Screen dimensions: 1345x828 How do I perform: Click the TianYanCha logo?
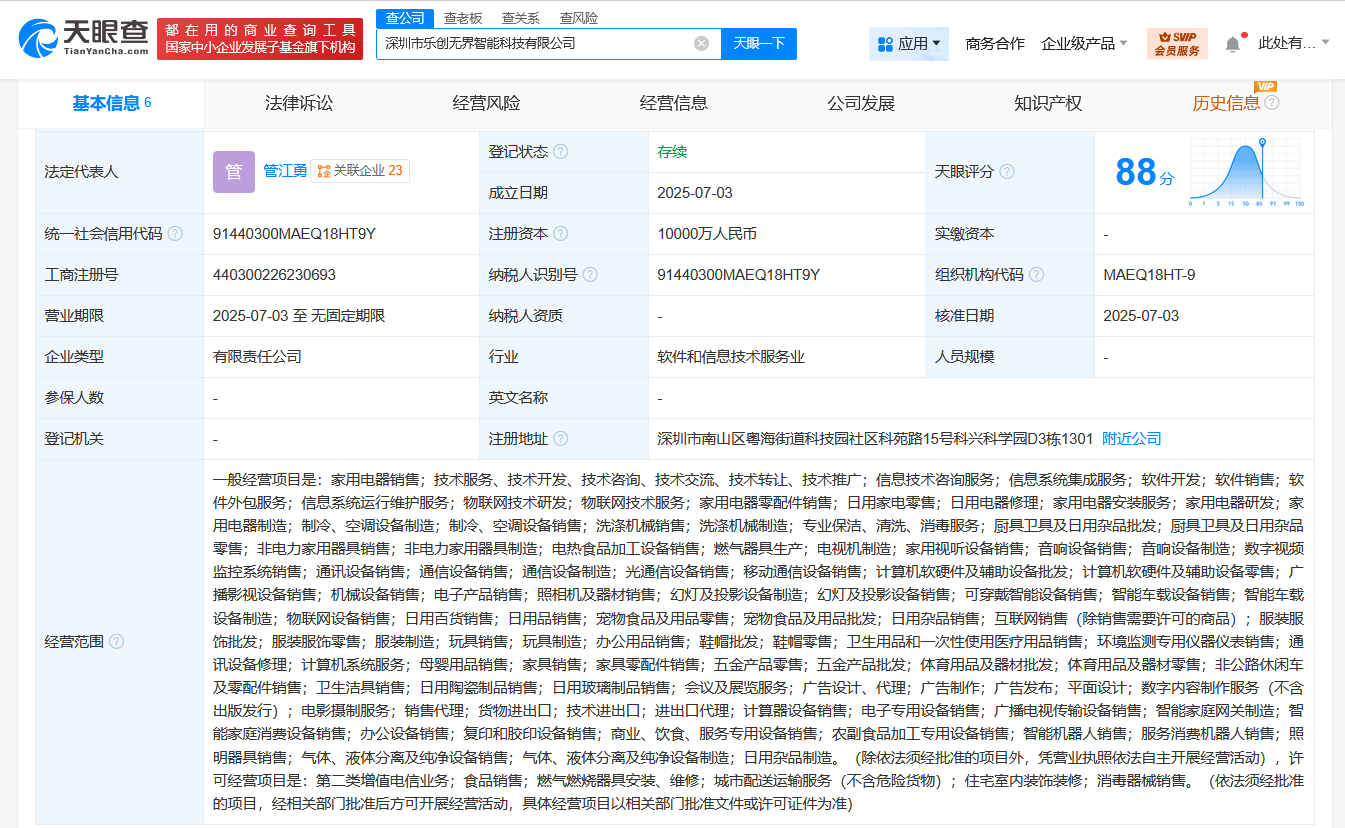click(x=83, y=38)
